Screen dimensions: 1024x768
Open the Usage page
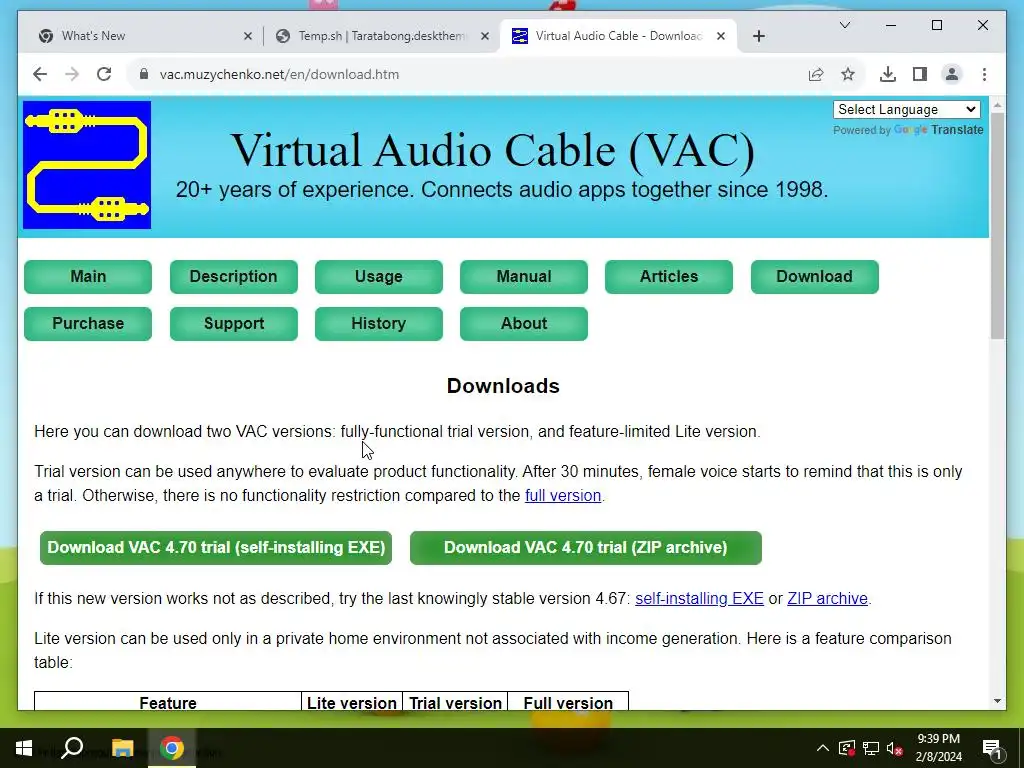click(379, 276)
